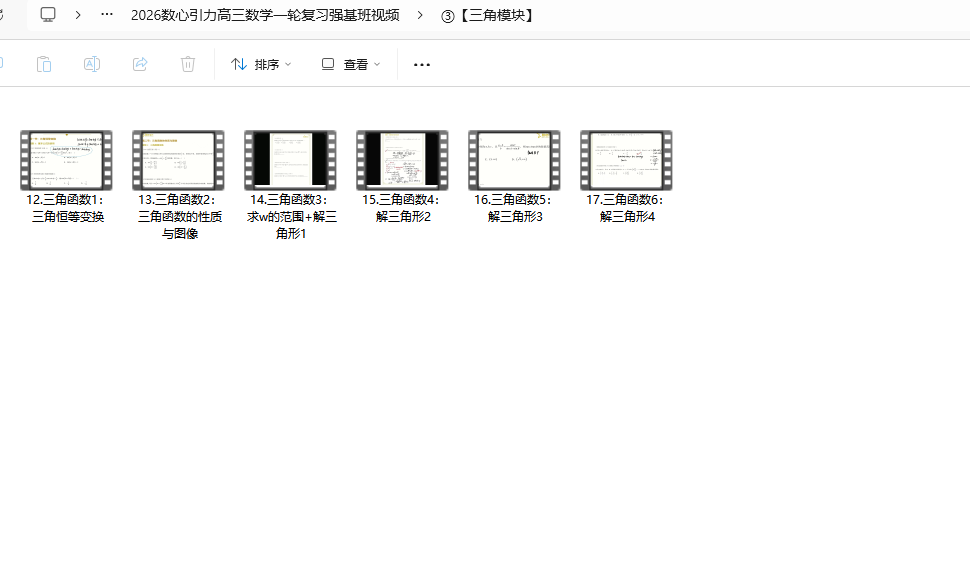
Task: Select video thumbnail 15.三角函数4：解三角形2
Action: click(x=402, y=160)
